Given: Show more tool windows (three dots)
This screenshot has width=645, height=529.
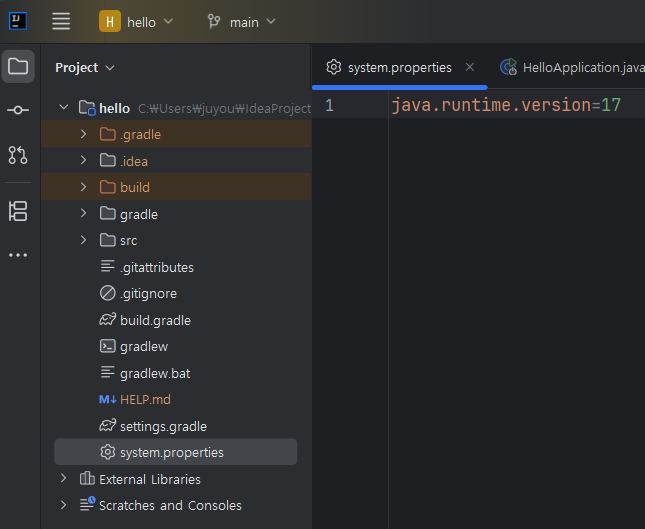Looking at the screenshot, I should click(18, 255).
